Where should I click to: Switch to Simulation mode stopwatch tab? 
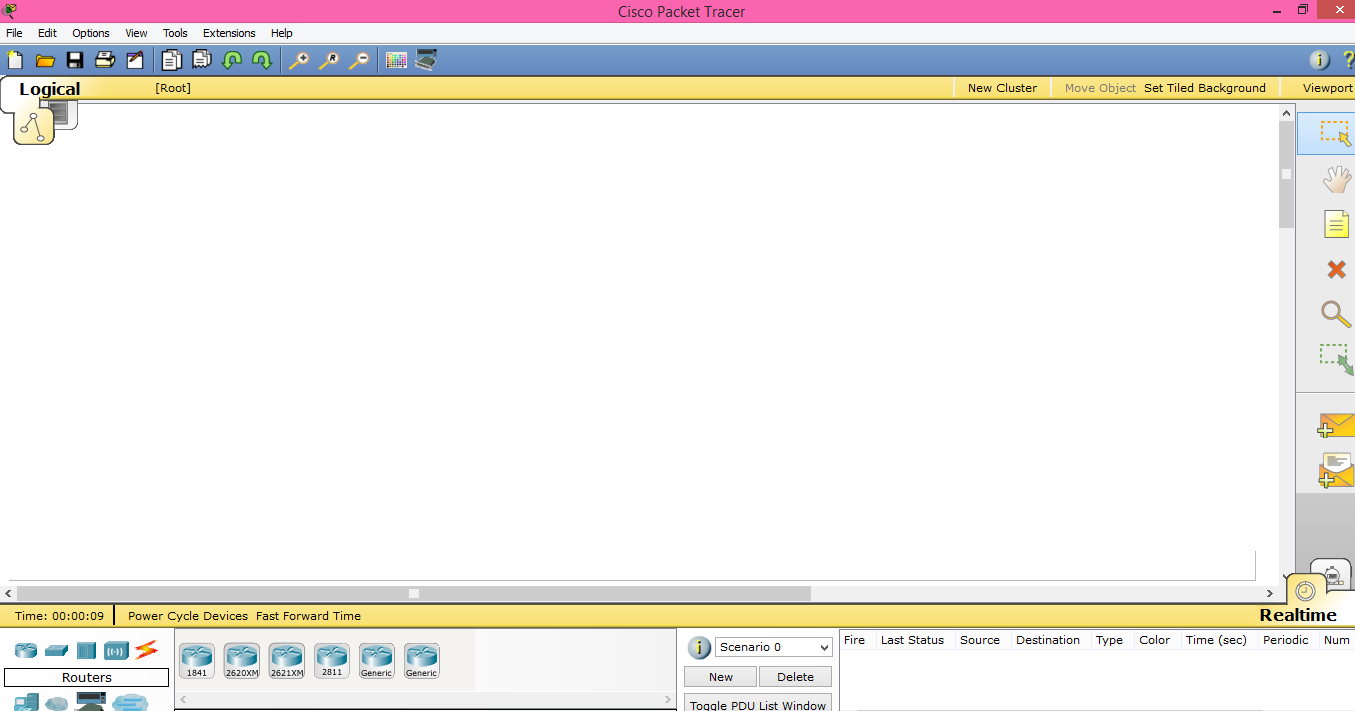(1334, 572)
